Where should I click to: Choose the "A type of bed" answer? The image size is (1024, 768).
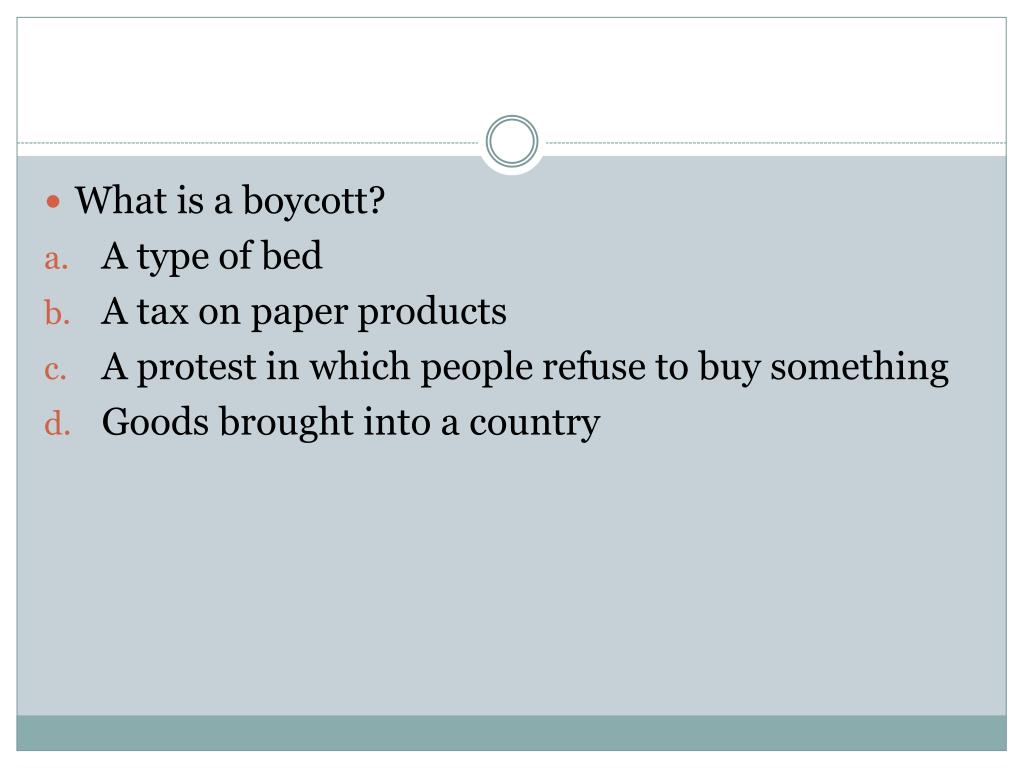(212, 257)
